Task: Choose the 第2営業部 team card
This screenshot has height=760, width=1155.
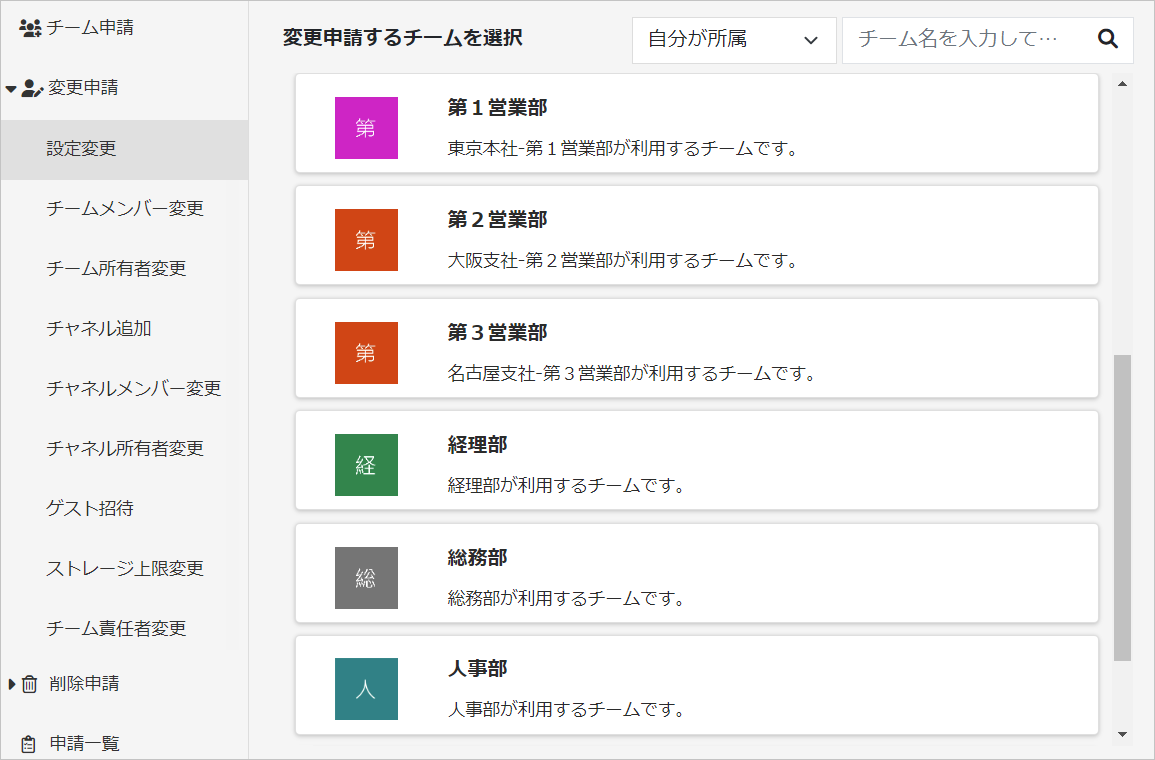Action: coord(696,236)
